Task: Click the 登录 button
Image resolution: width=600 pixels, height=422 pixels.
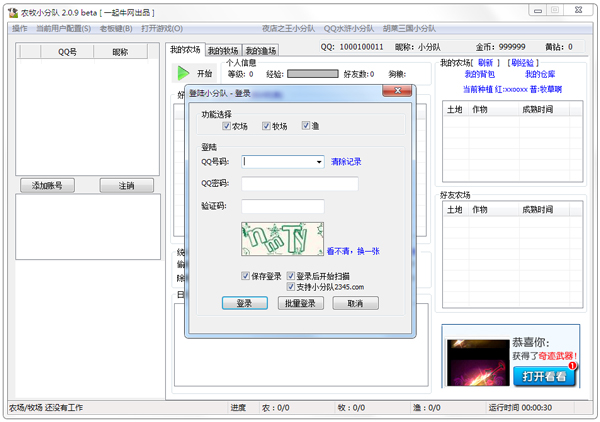Action: (245, 303)
